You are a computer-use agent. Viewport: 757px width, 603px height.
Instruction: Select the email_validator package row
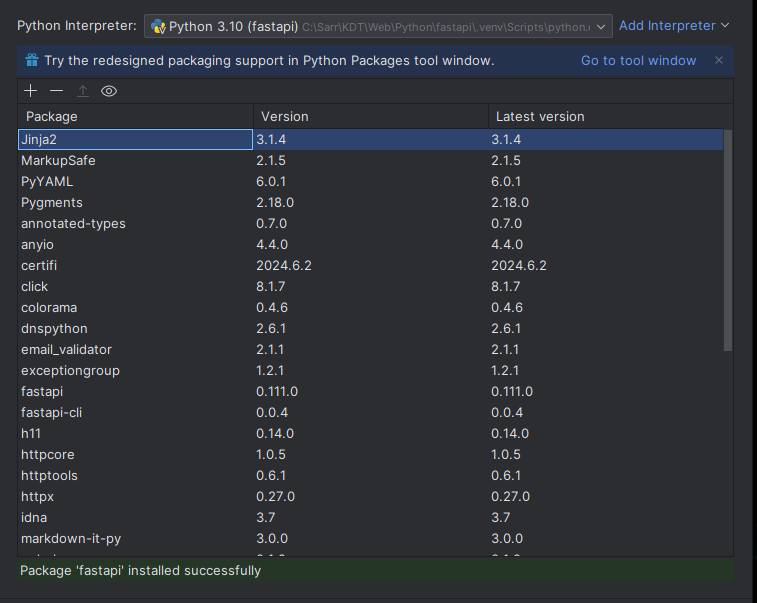click(371, 350)
